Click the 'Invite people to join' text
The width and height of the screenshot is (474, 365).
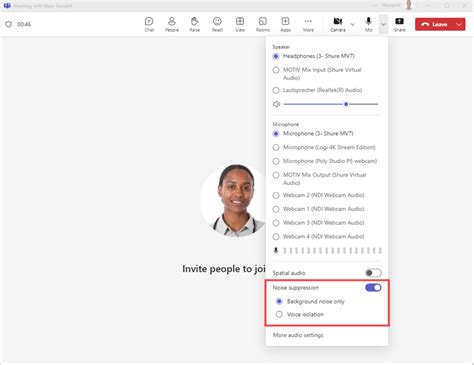[x=224, y=269]
